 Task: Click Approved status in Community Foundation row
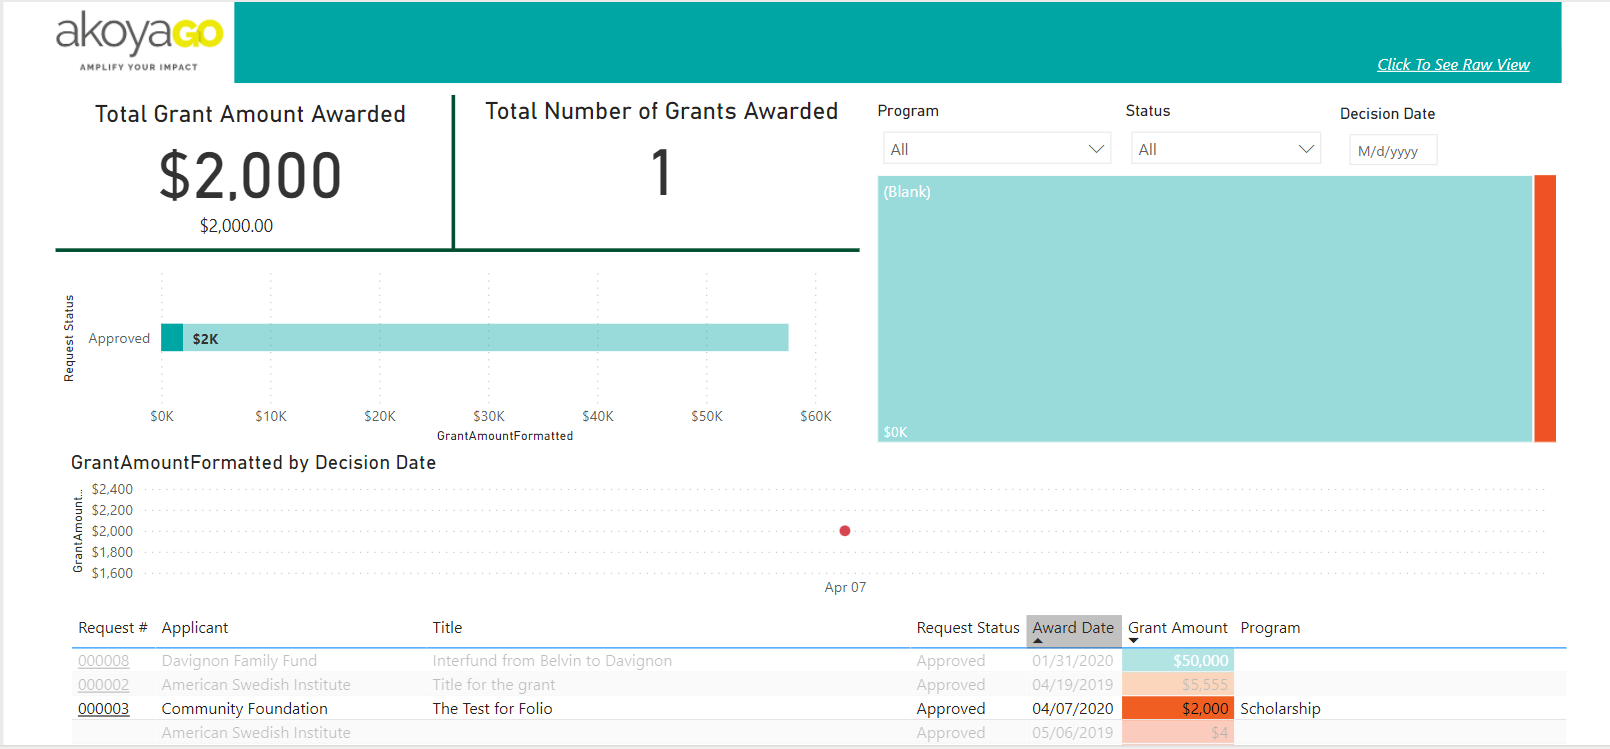(951, 709)
